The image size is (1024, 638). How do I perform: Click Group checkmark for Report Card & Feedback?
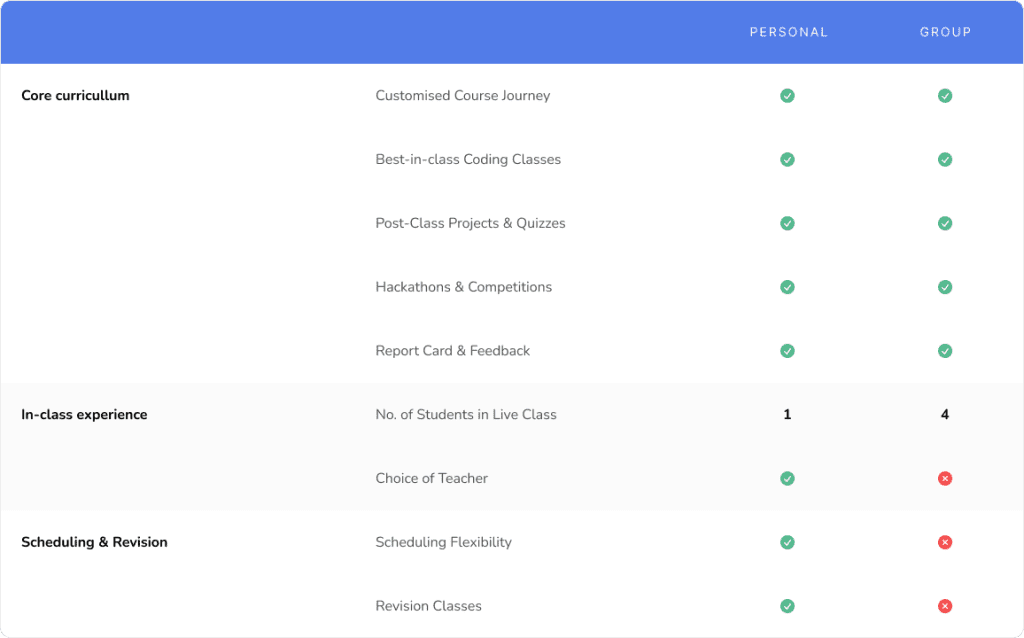click(x=945, y=351)
